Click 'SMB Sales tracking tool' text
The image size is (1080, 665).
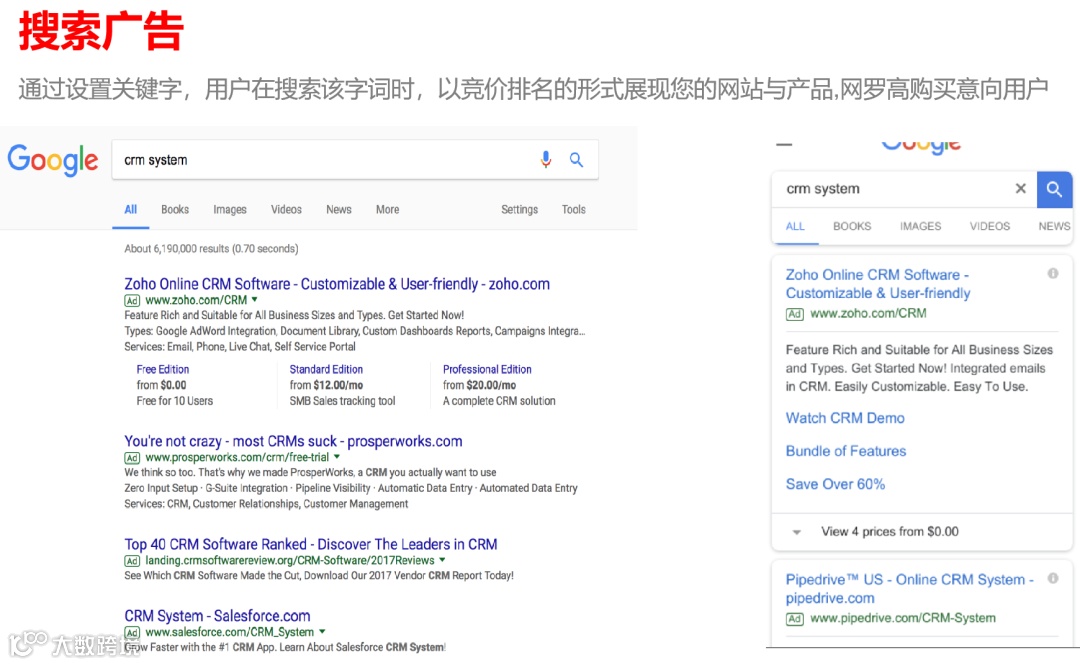coord(342,401)
